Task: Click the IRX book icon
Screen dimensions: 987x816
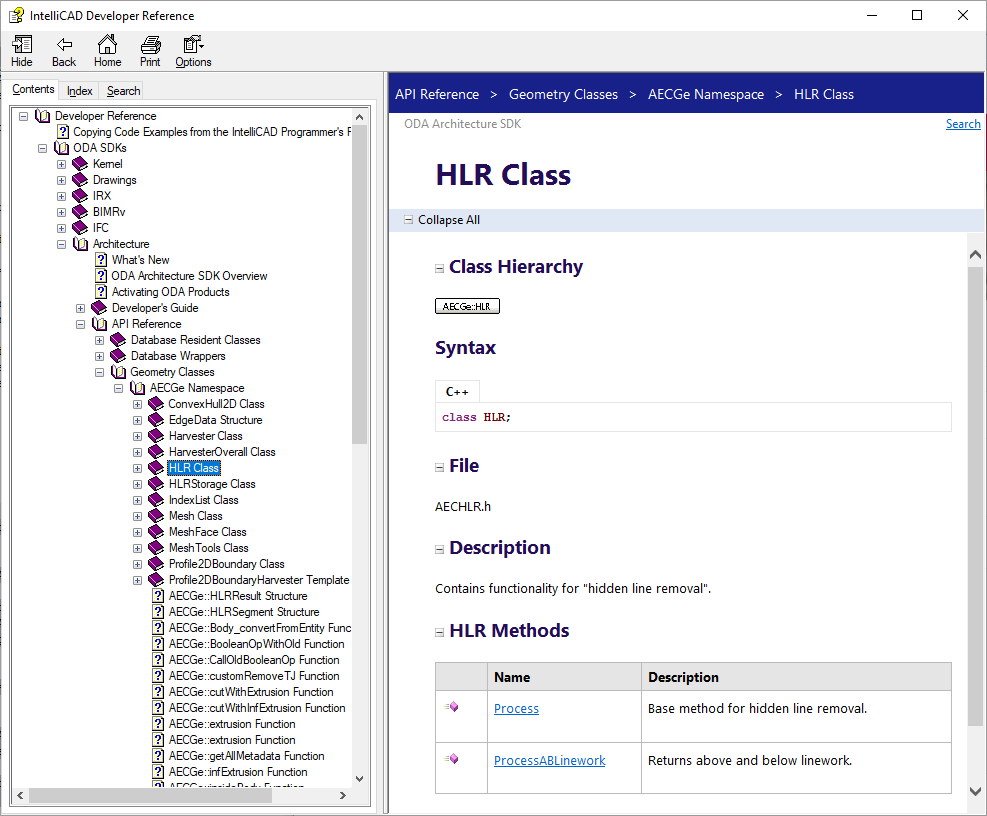Action: click(80, 196)
